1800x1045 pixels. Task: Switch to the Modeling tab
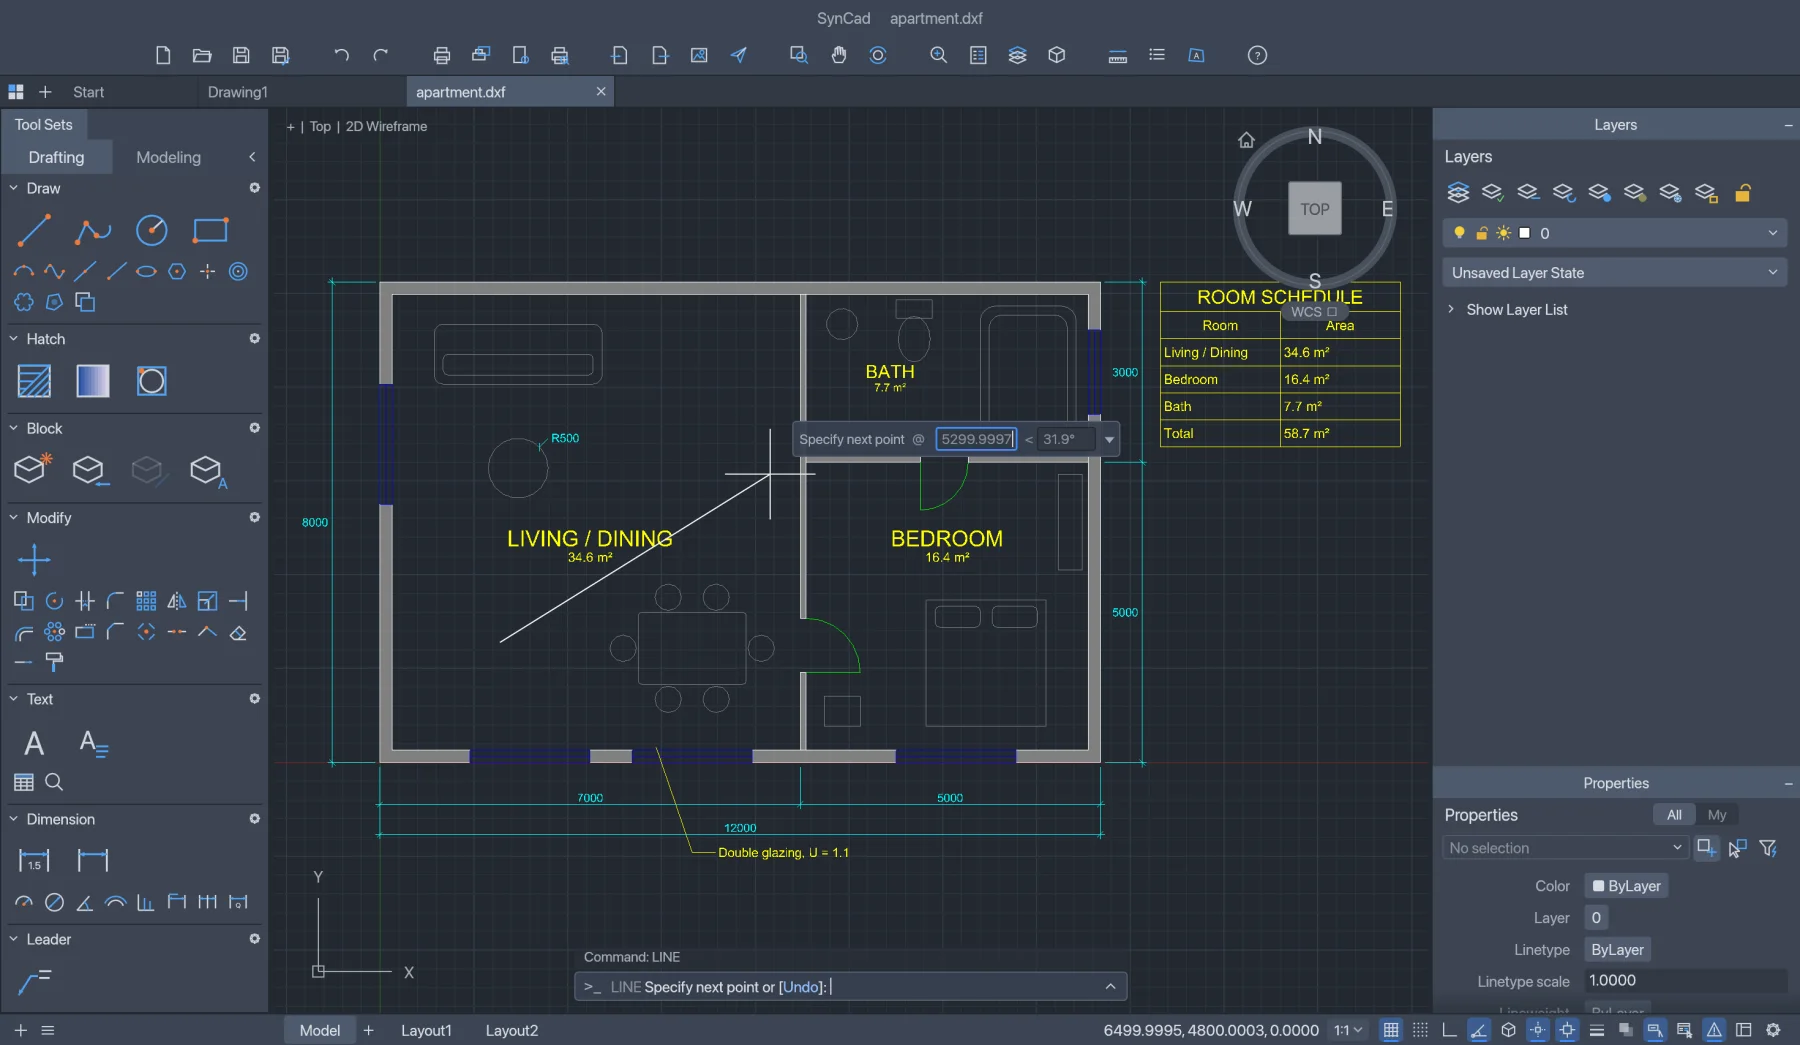pyautogui.click(x=168, y=157)
